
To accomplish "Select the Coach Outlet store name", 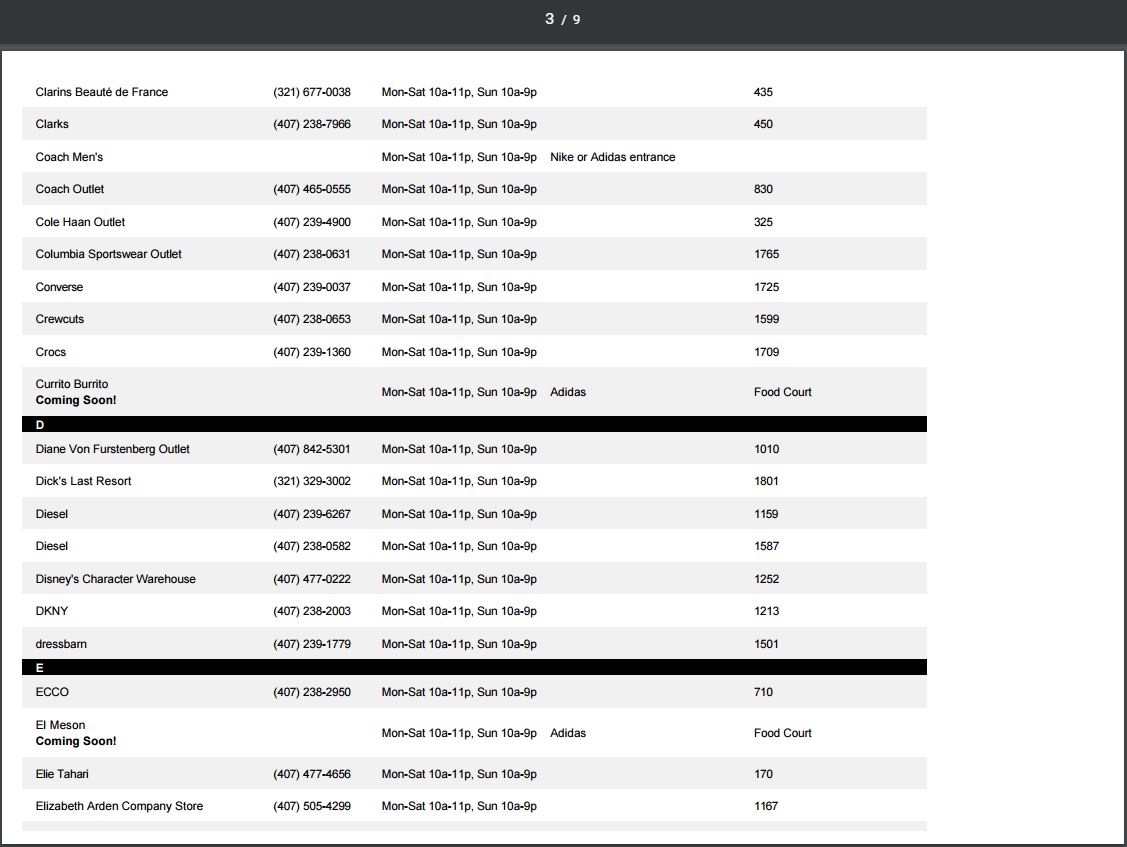I will pyautogui.click(x=70, y=189).
